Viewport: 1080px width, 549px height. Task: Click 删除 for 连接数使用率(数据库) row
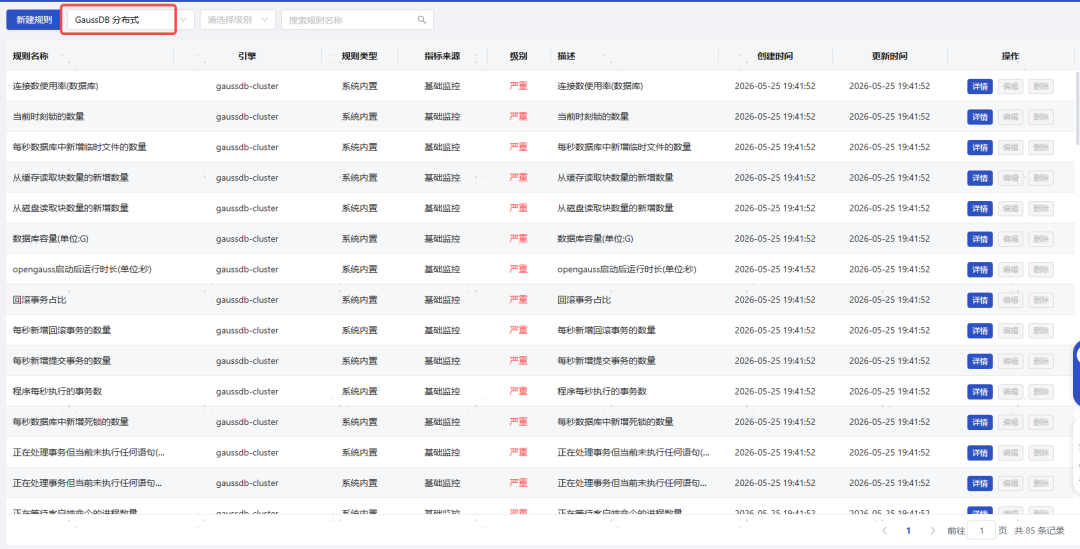coord(1041,87)
